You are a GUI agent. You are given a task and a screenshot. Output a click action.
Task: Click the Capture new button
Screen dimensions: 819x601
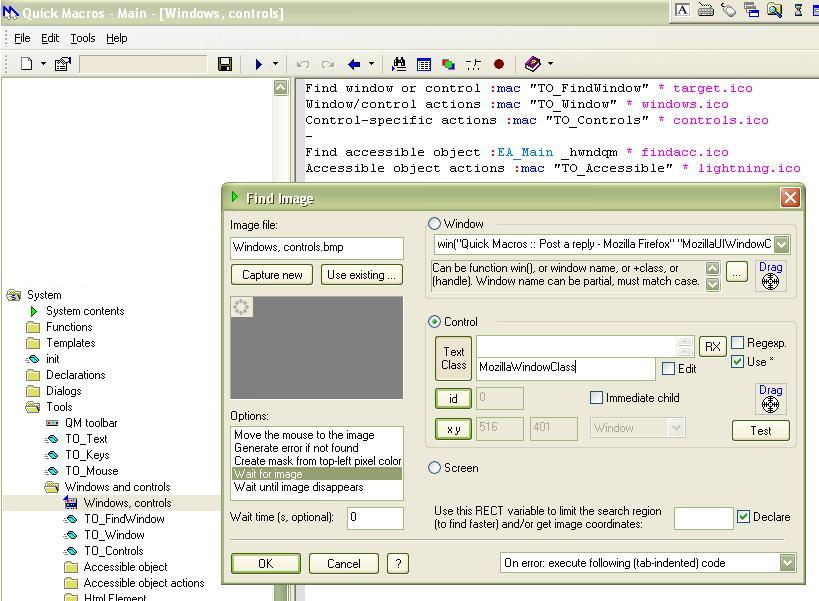[x=272, y=275]
